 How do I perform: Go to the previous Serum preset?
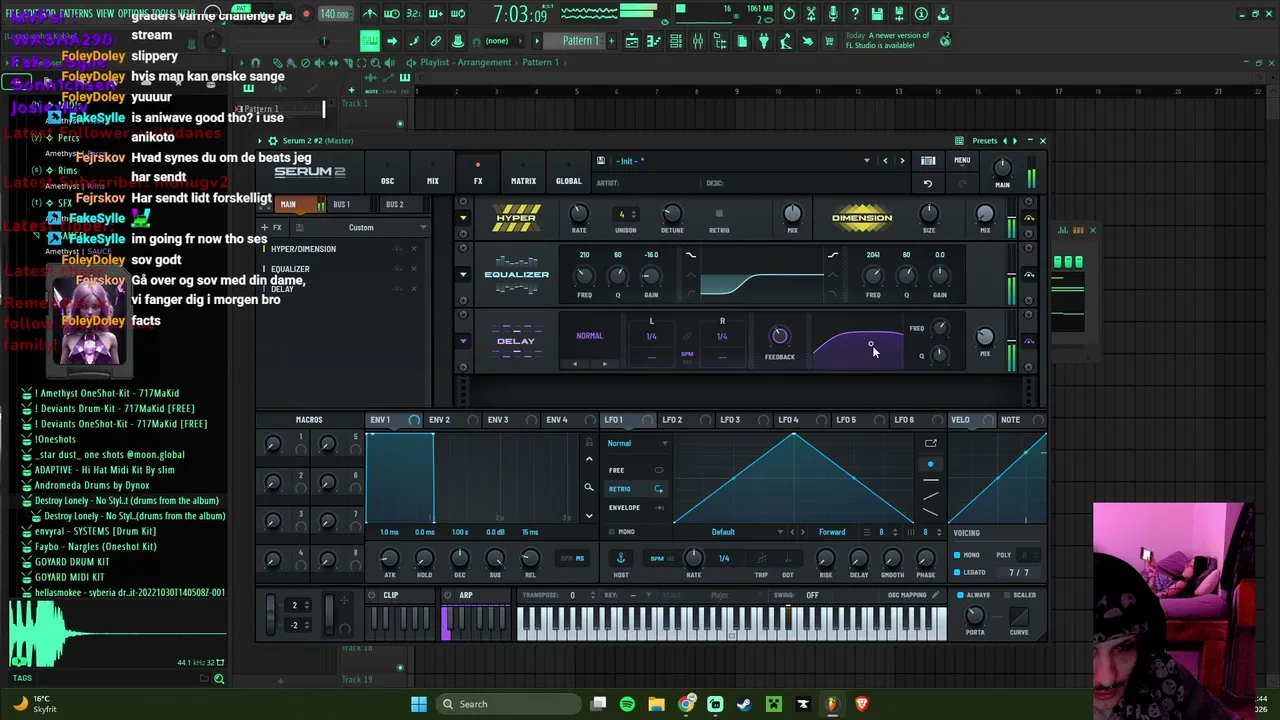[x=885, y=161]
